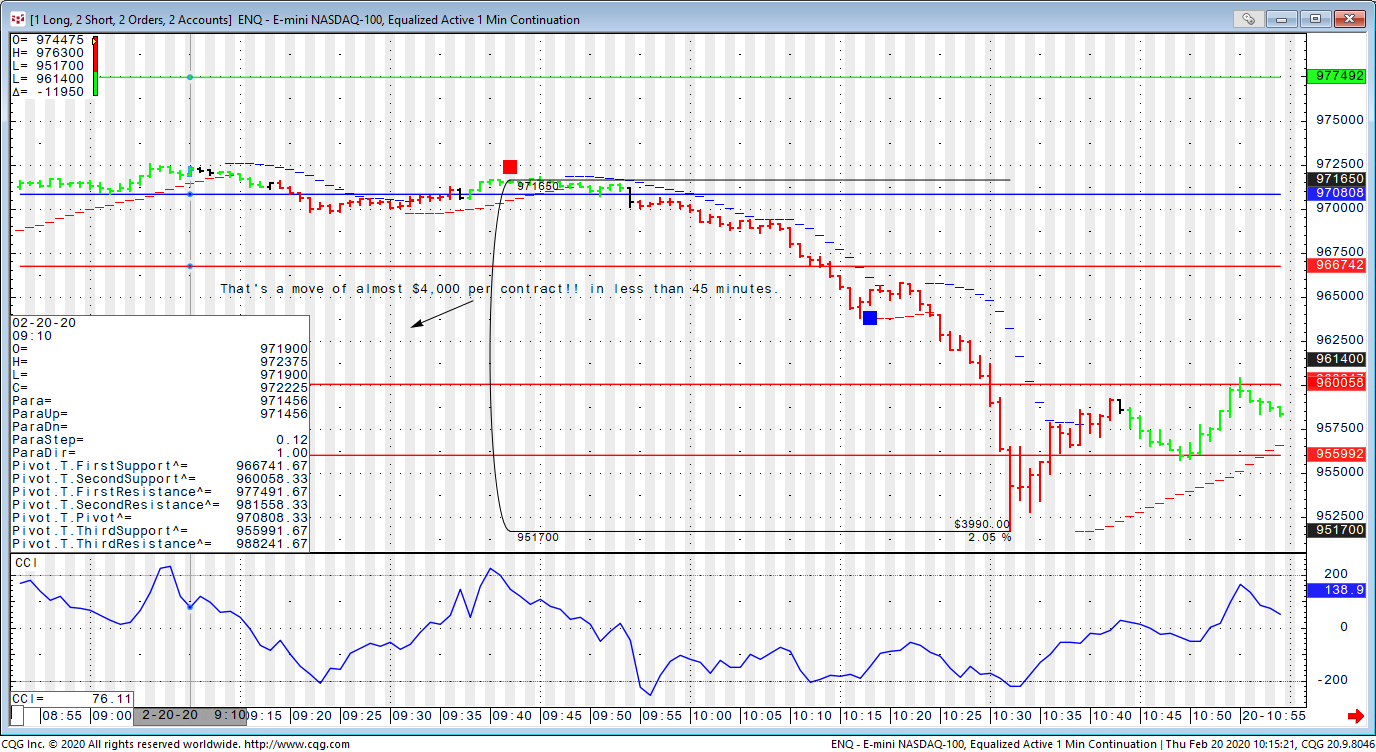Open the www.cqg.com link in footer
The width and height of the screenshot is (1376, 752).
point(296,744)
